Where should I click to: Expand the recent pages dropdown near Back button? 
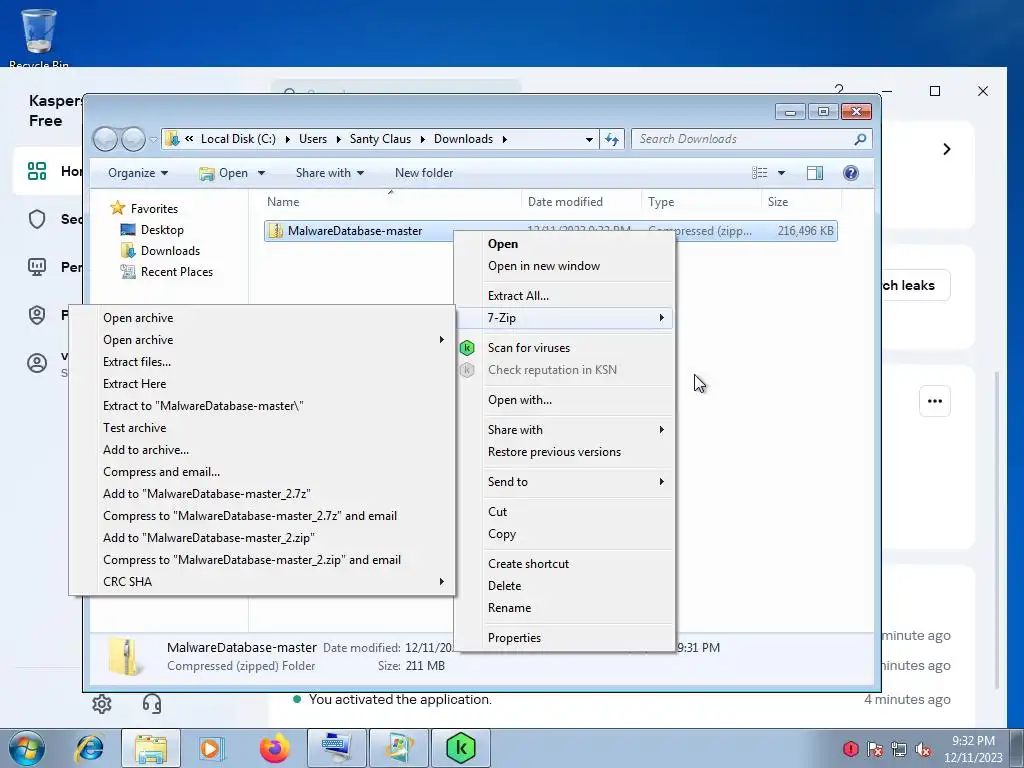pos(153,139)
